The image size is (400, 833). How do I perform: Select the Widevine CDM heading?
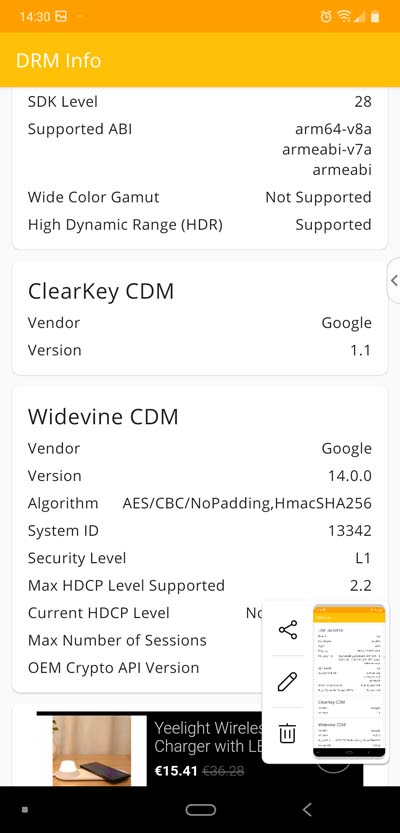point(103,416)
